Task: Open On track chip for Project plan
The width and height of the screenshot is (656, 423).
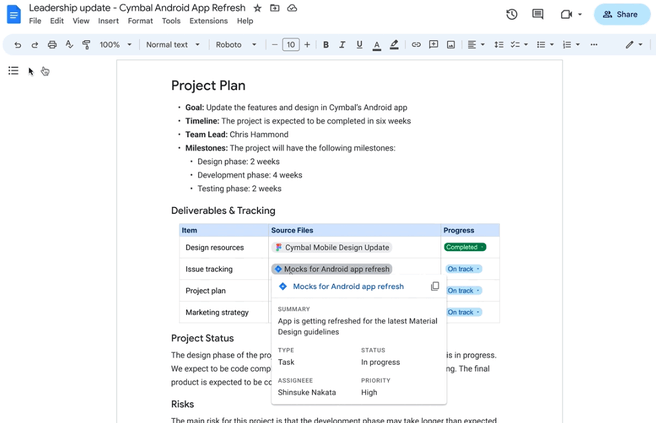Action: tap(464, 290)
